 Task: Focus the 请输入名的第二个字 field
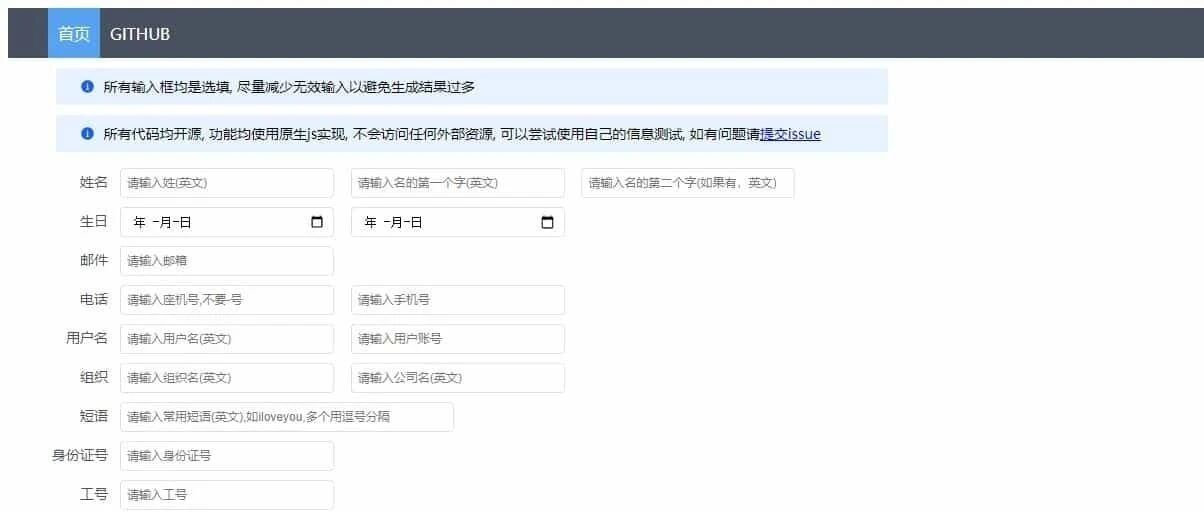point(688,183)
